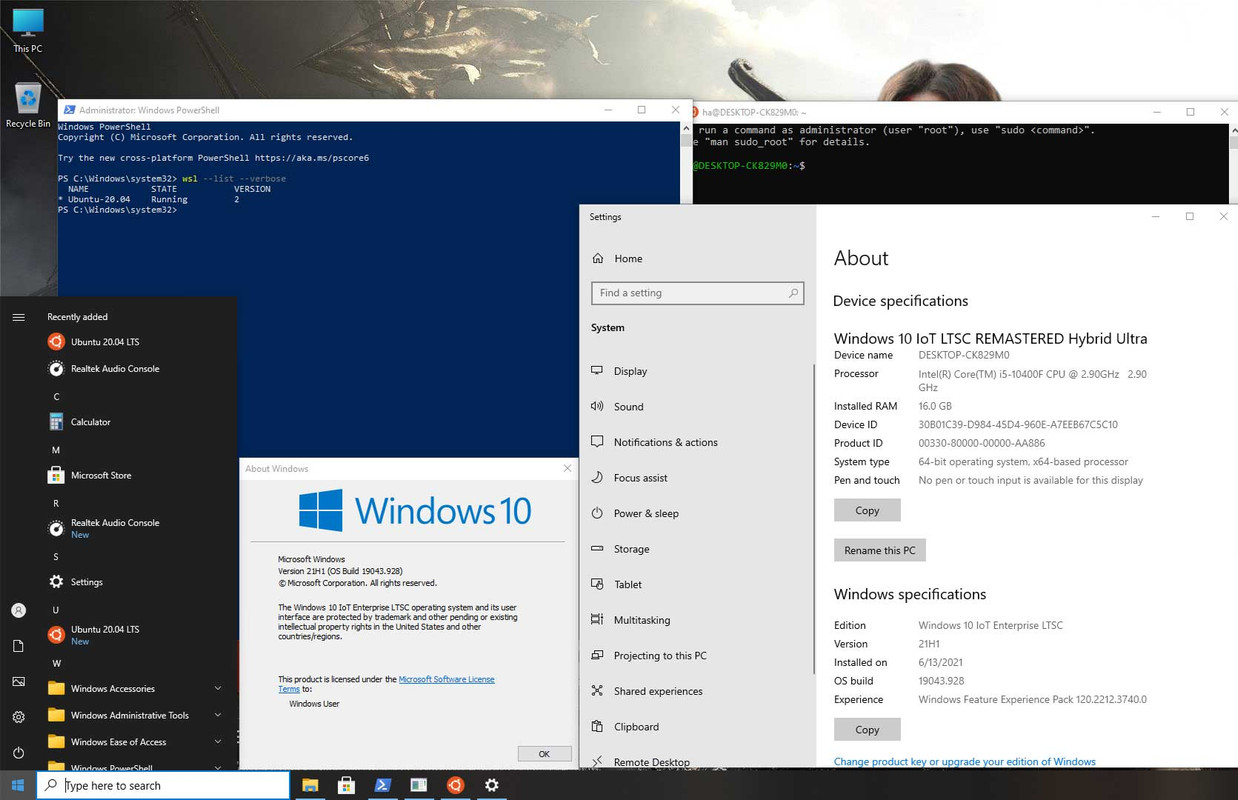Open File Explorer from the taskbar
This screenshot has width=1238, height=800.
pos(310,785)
